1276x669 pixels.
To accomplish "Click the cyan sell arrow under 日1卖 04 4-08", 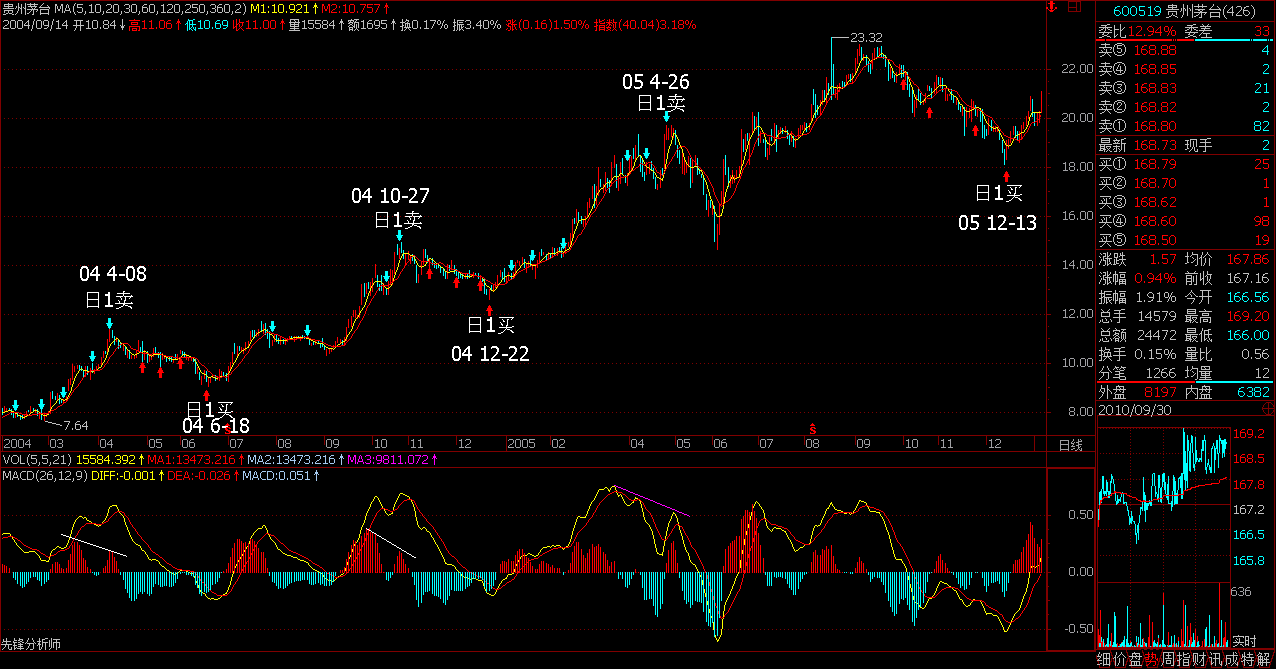I will (x=110, y=324).
